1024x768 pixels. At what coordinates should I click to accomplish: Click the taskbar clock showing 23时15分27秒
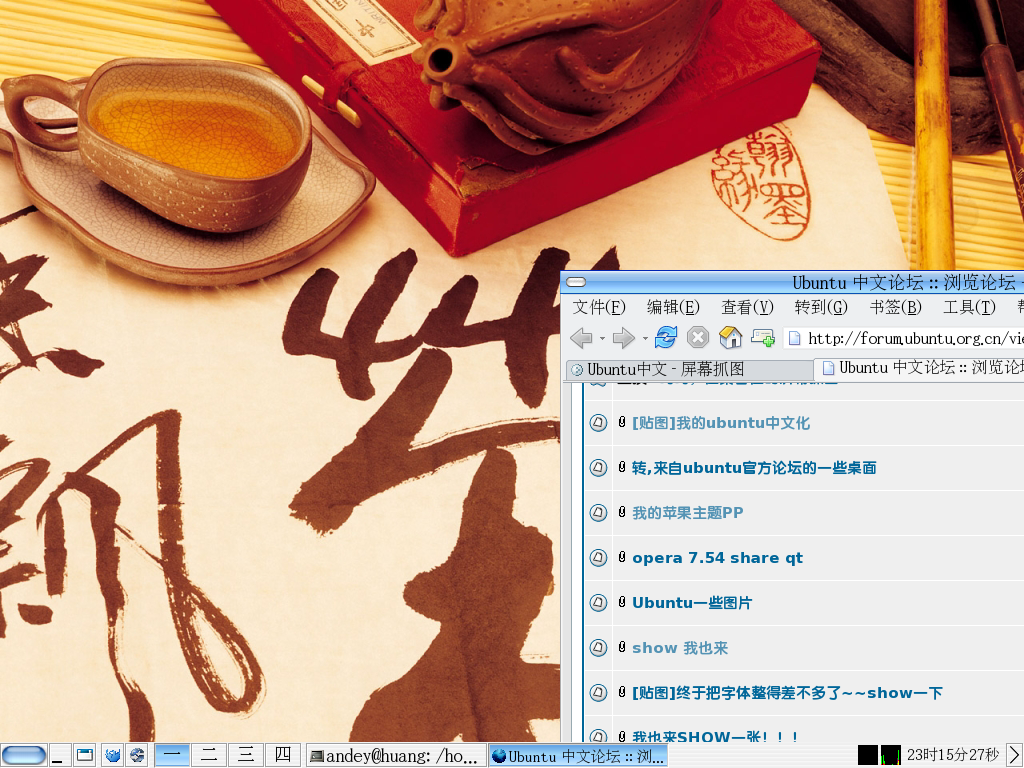[953, 756]
